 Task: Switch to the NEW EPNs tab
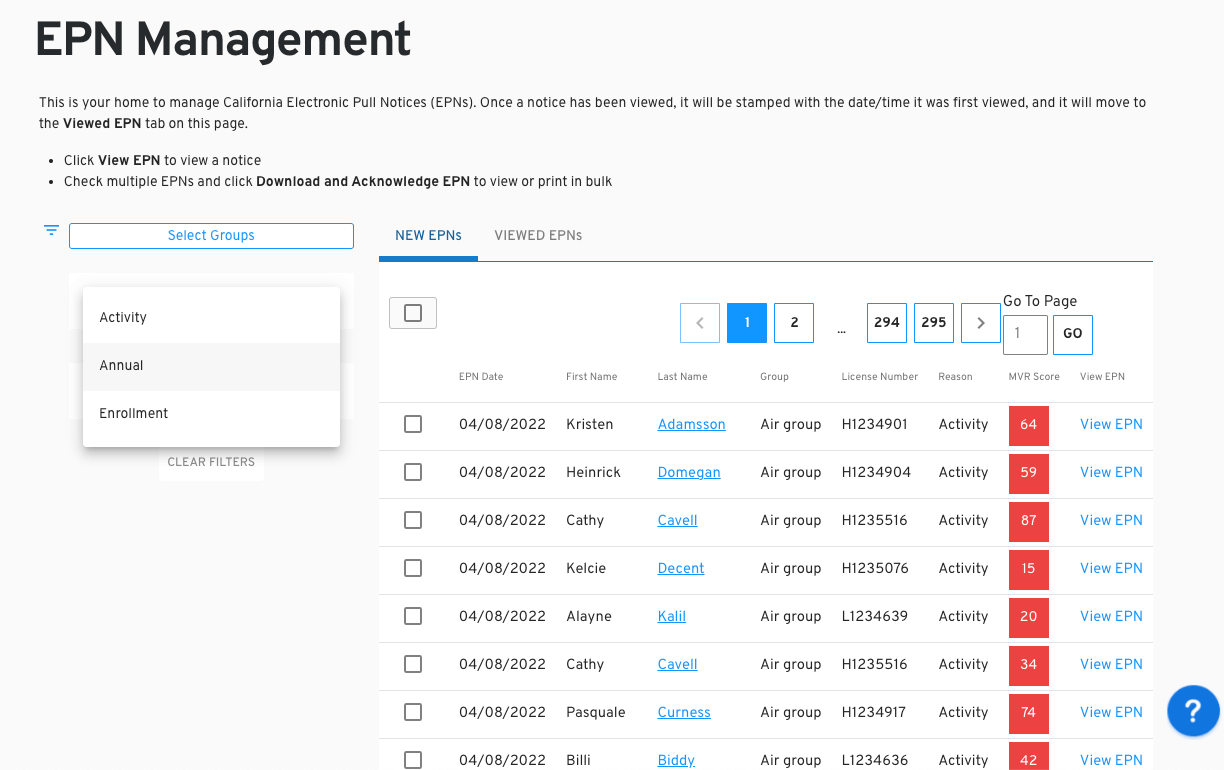428,236
